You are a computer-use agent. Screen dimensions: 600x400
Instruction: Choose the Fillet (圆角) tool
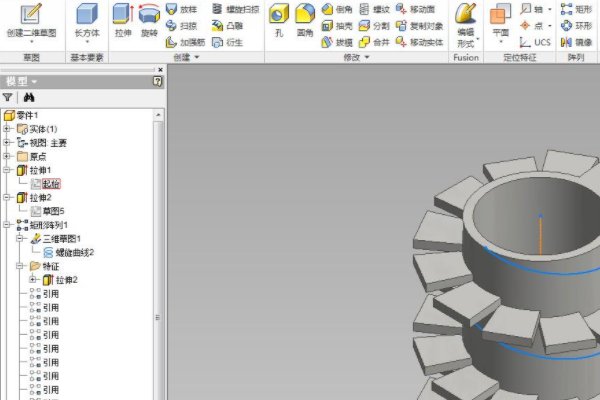pos(304,21)
